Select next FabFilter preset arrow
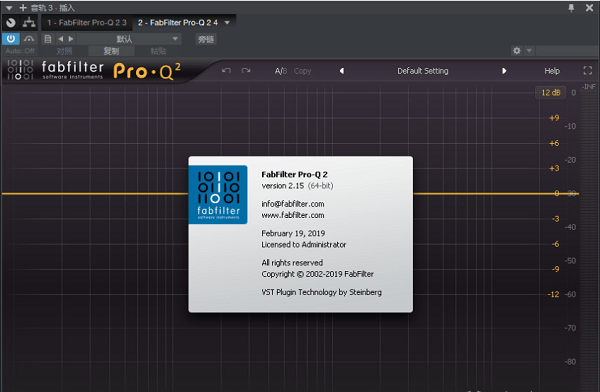 click(x=504, y=71)
